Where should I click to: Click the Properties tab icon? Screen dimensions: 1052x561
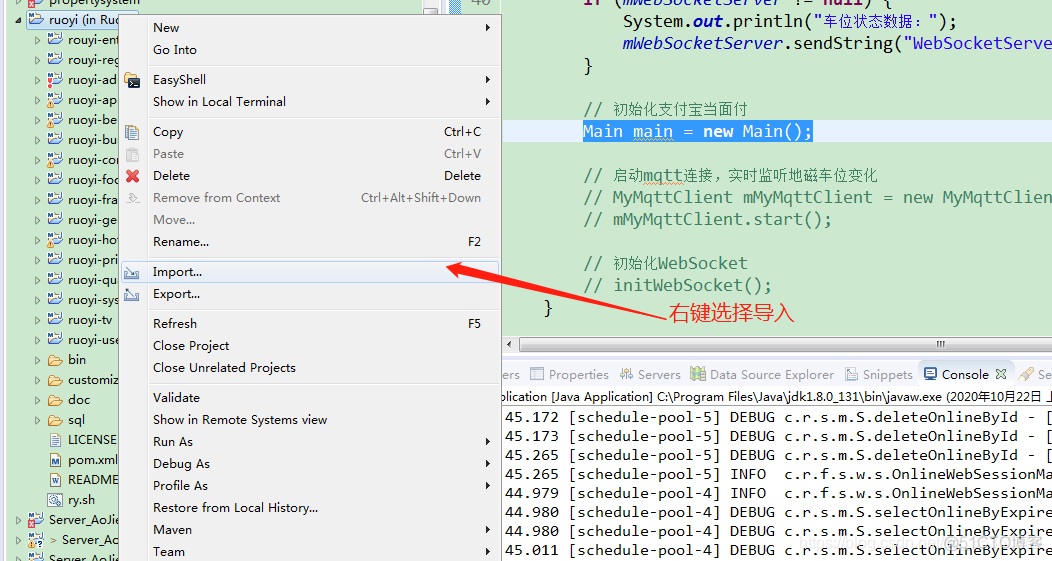coord(537,374)
